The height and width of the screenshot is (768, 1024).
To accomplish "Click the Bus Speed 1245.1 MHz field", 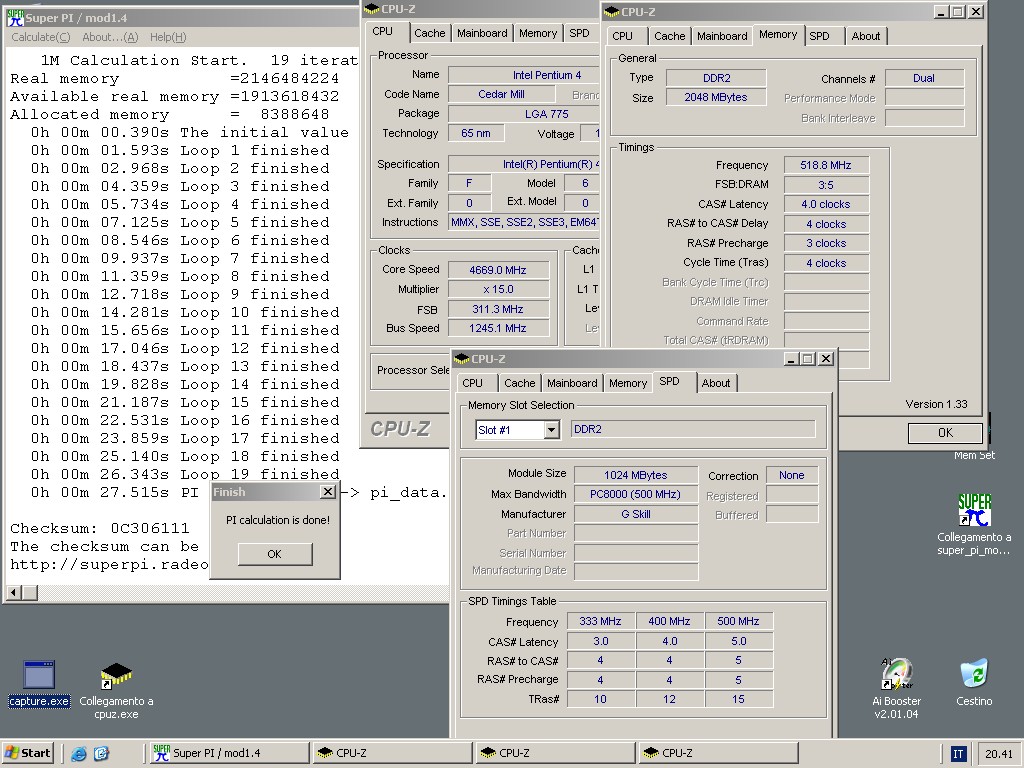I will click(498, 328).
